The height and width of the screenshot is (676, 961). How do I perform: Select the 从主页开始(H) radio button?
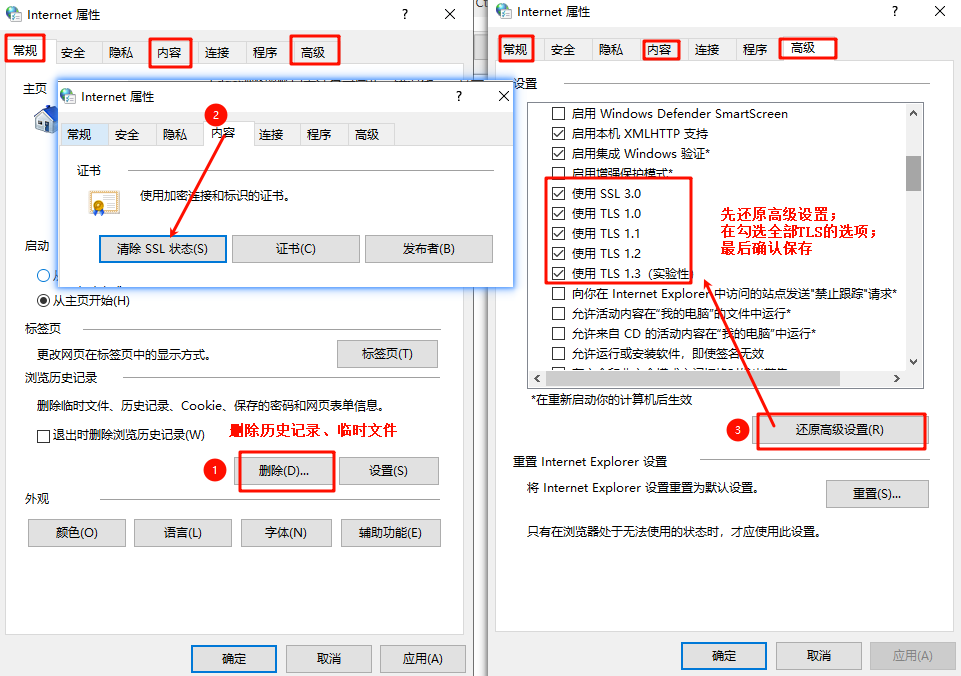44,300
